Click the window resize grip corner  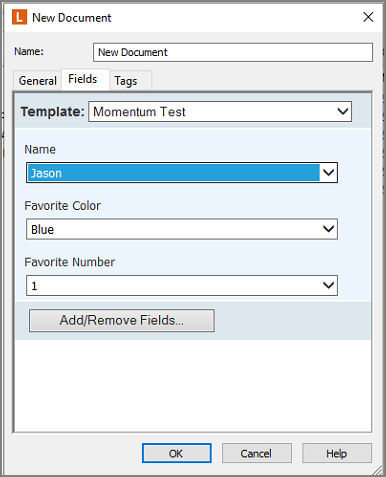click(x=378, y=470)
